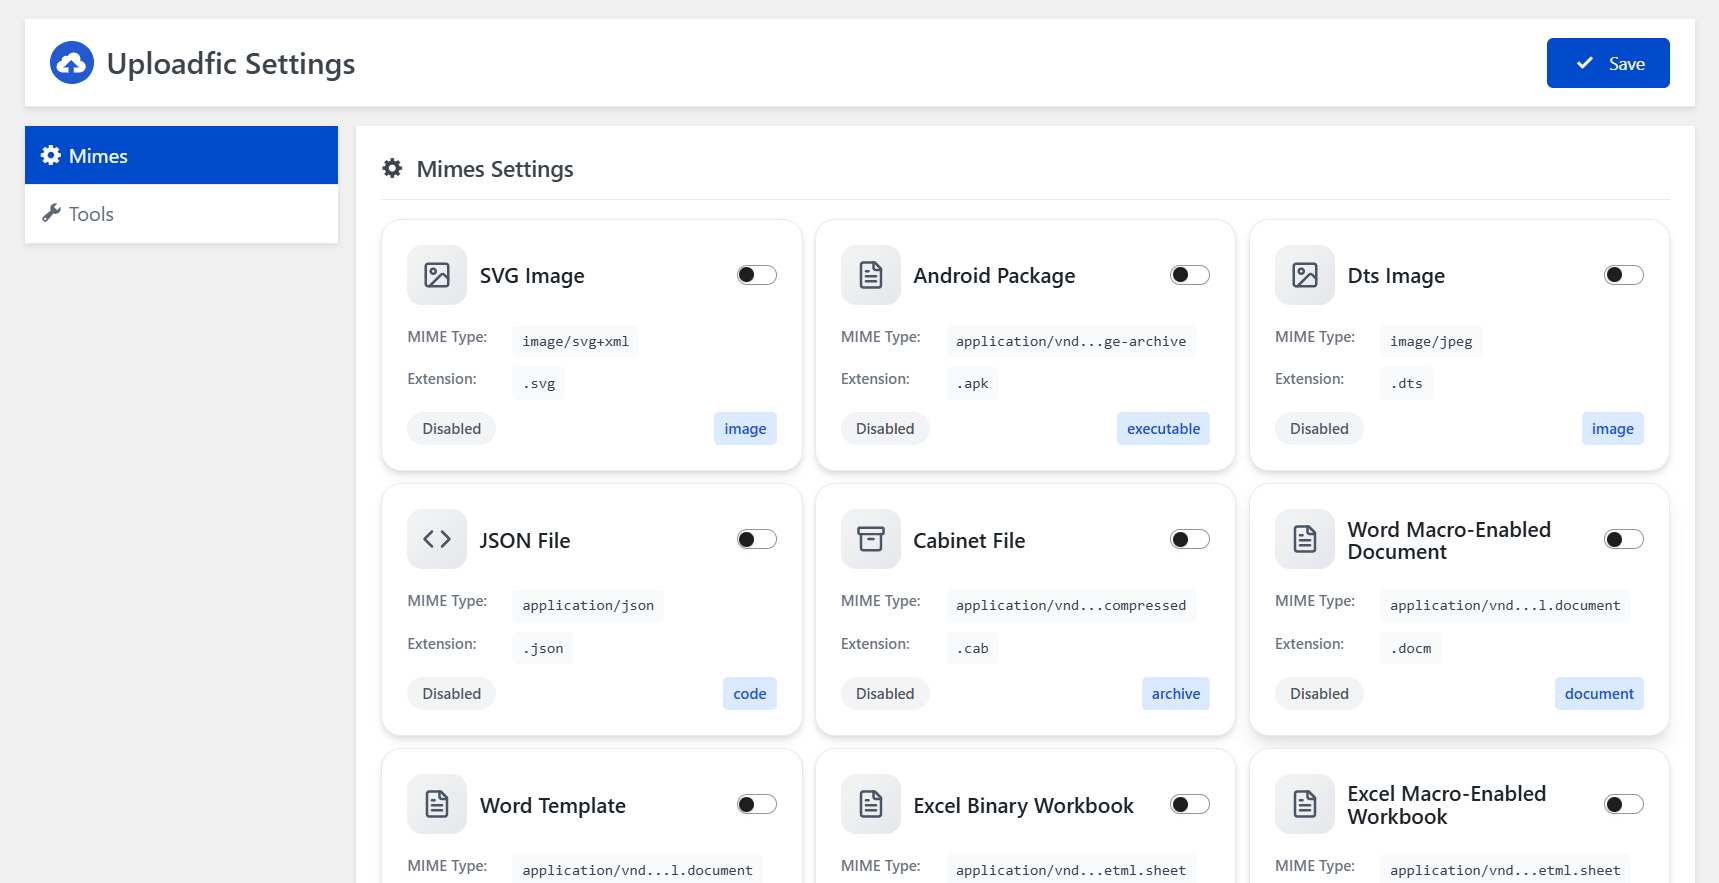
Task: Select the .apk extension value
Action: tap(972, 383)
